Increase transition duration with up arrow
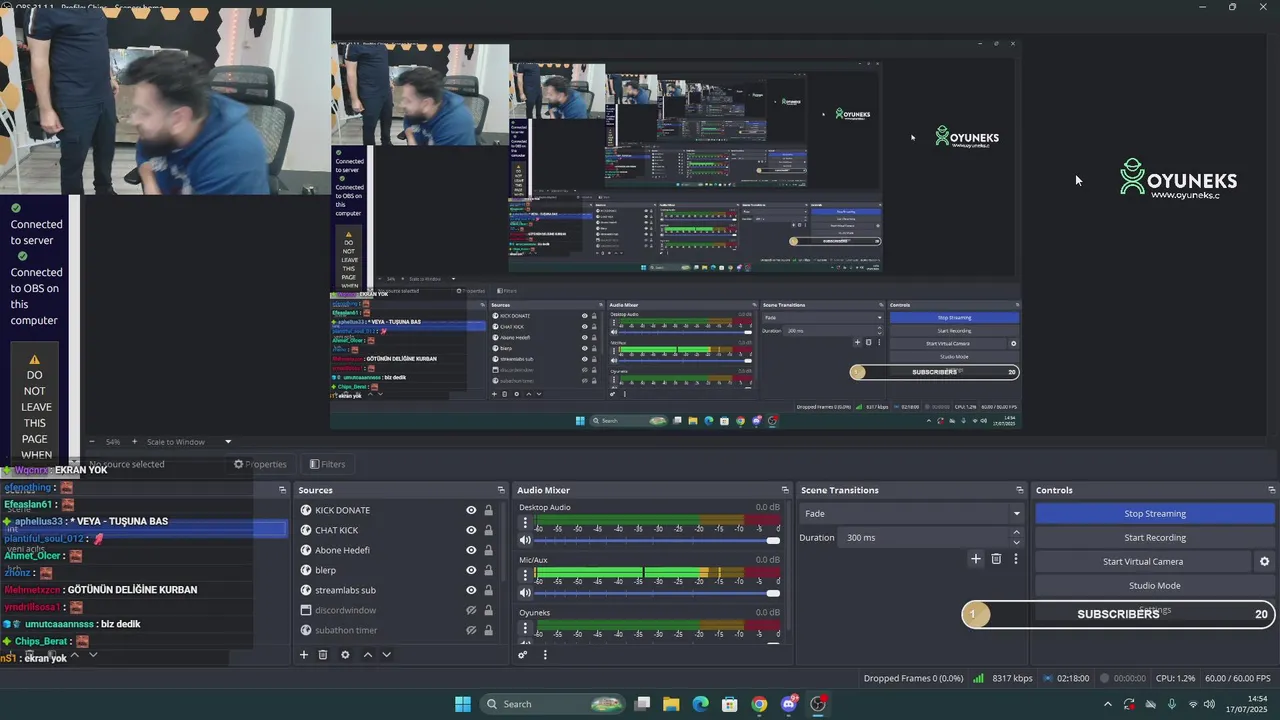Viewport: 1280px width, 720px height. pyautogui.click(x=1016, y=533)
